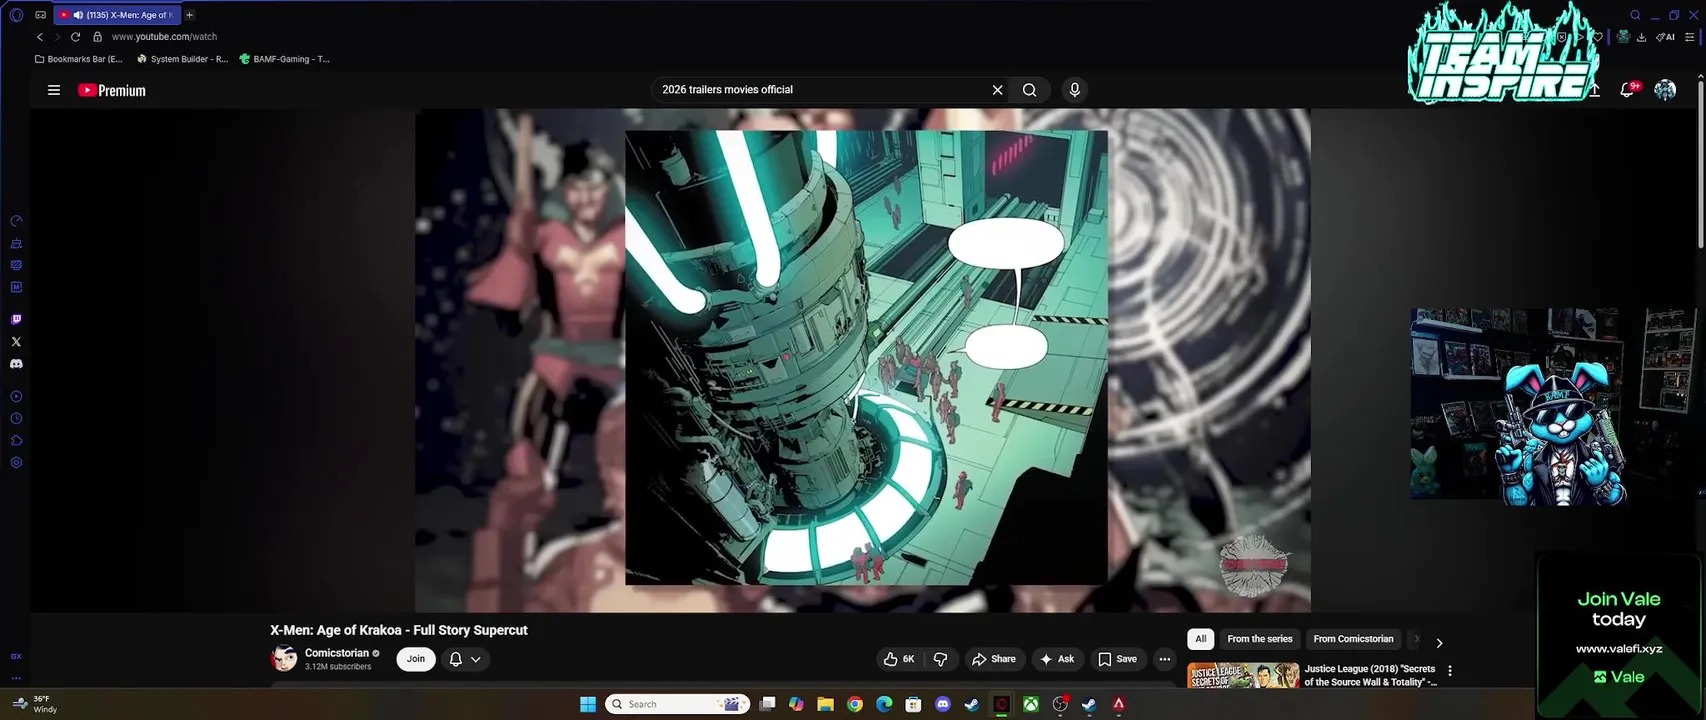Open Twitch in the sidebar
This screenshot has height=720, width=1706.
click(x=16, y=320)
